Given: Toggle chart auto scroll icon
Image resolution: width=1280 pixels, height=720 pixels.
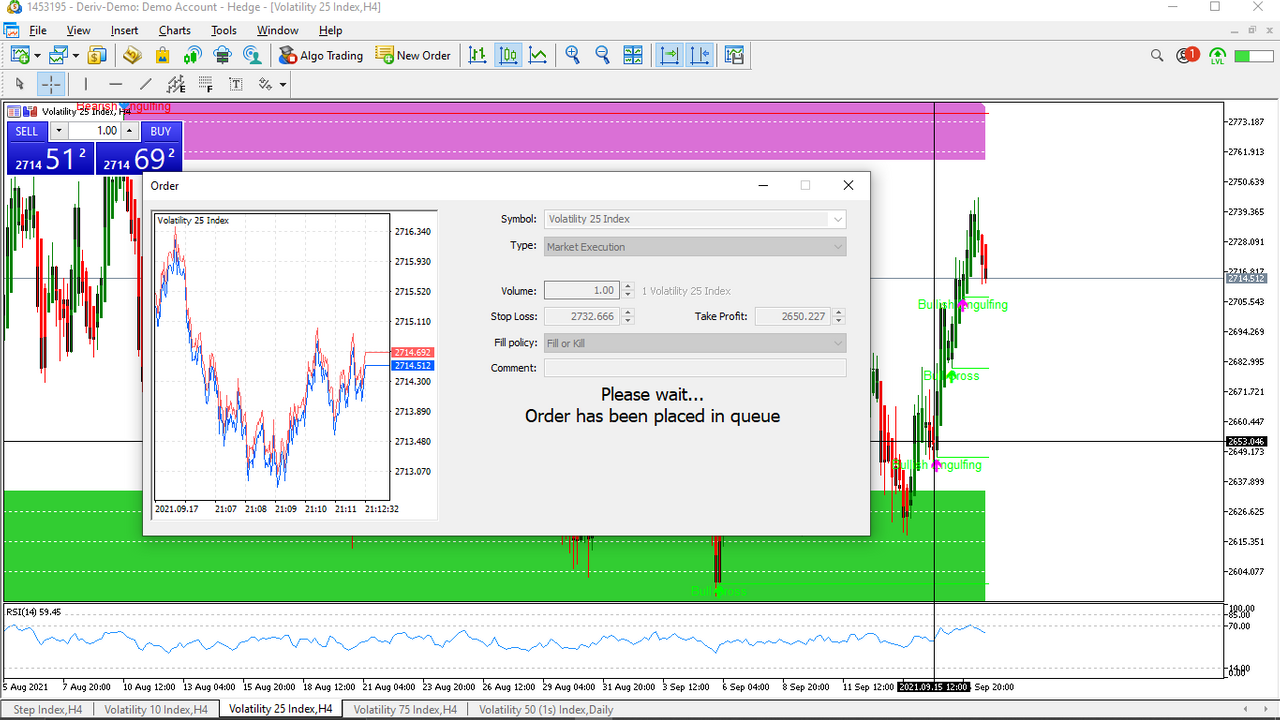Looking at the screenshot, I should (669, 55).
